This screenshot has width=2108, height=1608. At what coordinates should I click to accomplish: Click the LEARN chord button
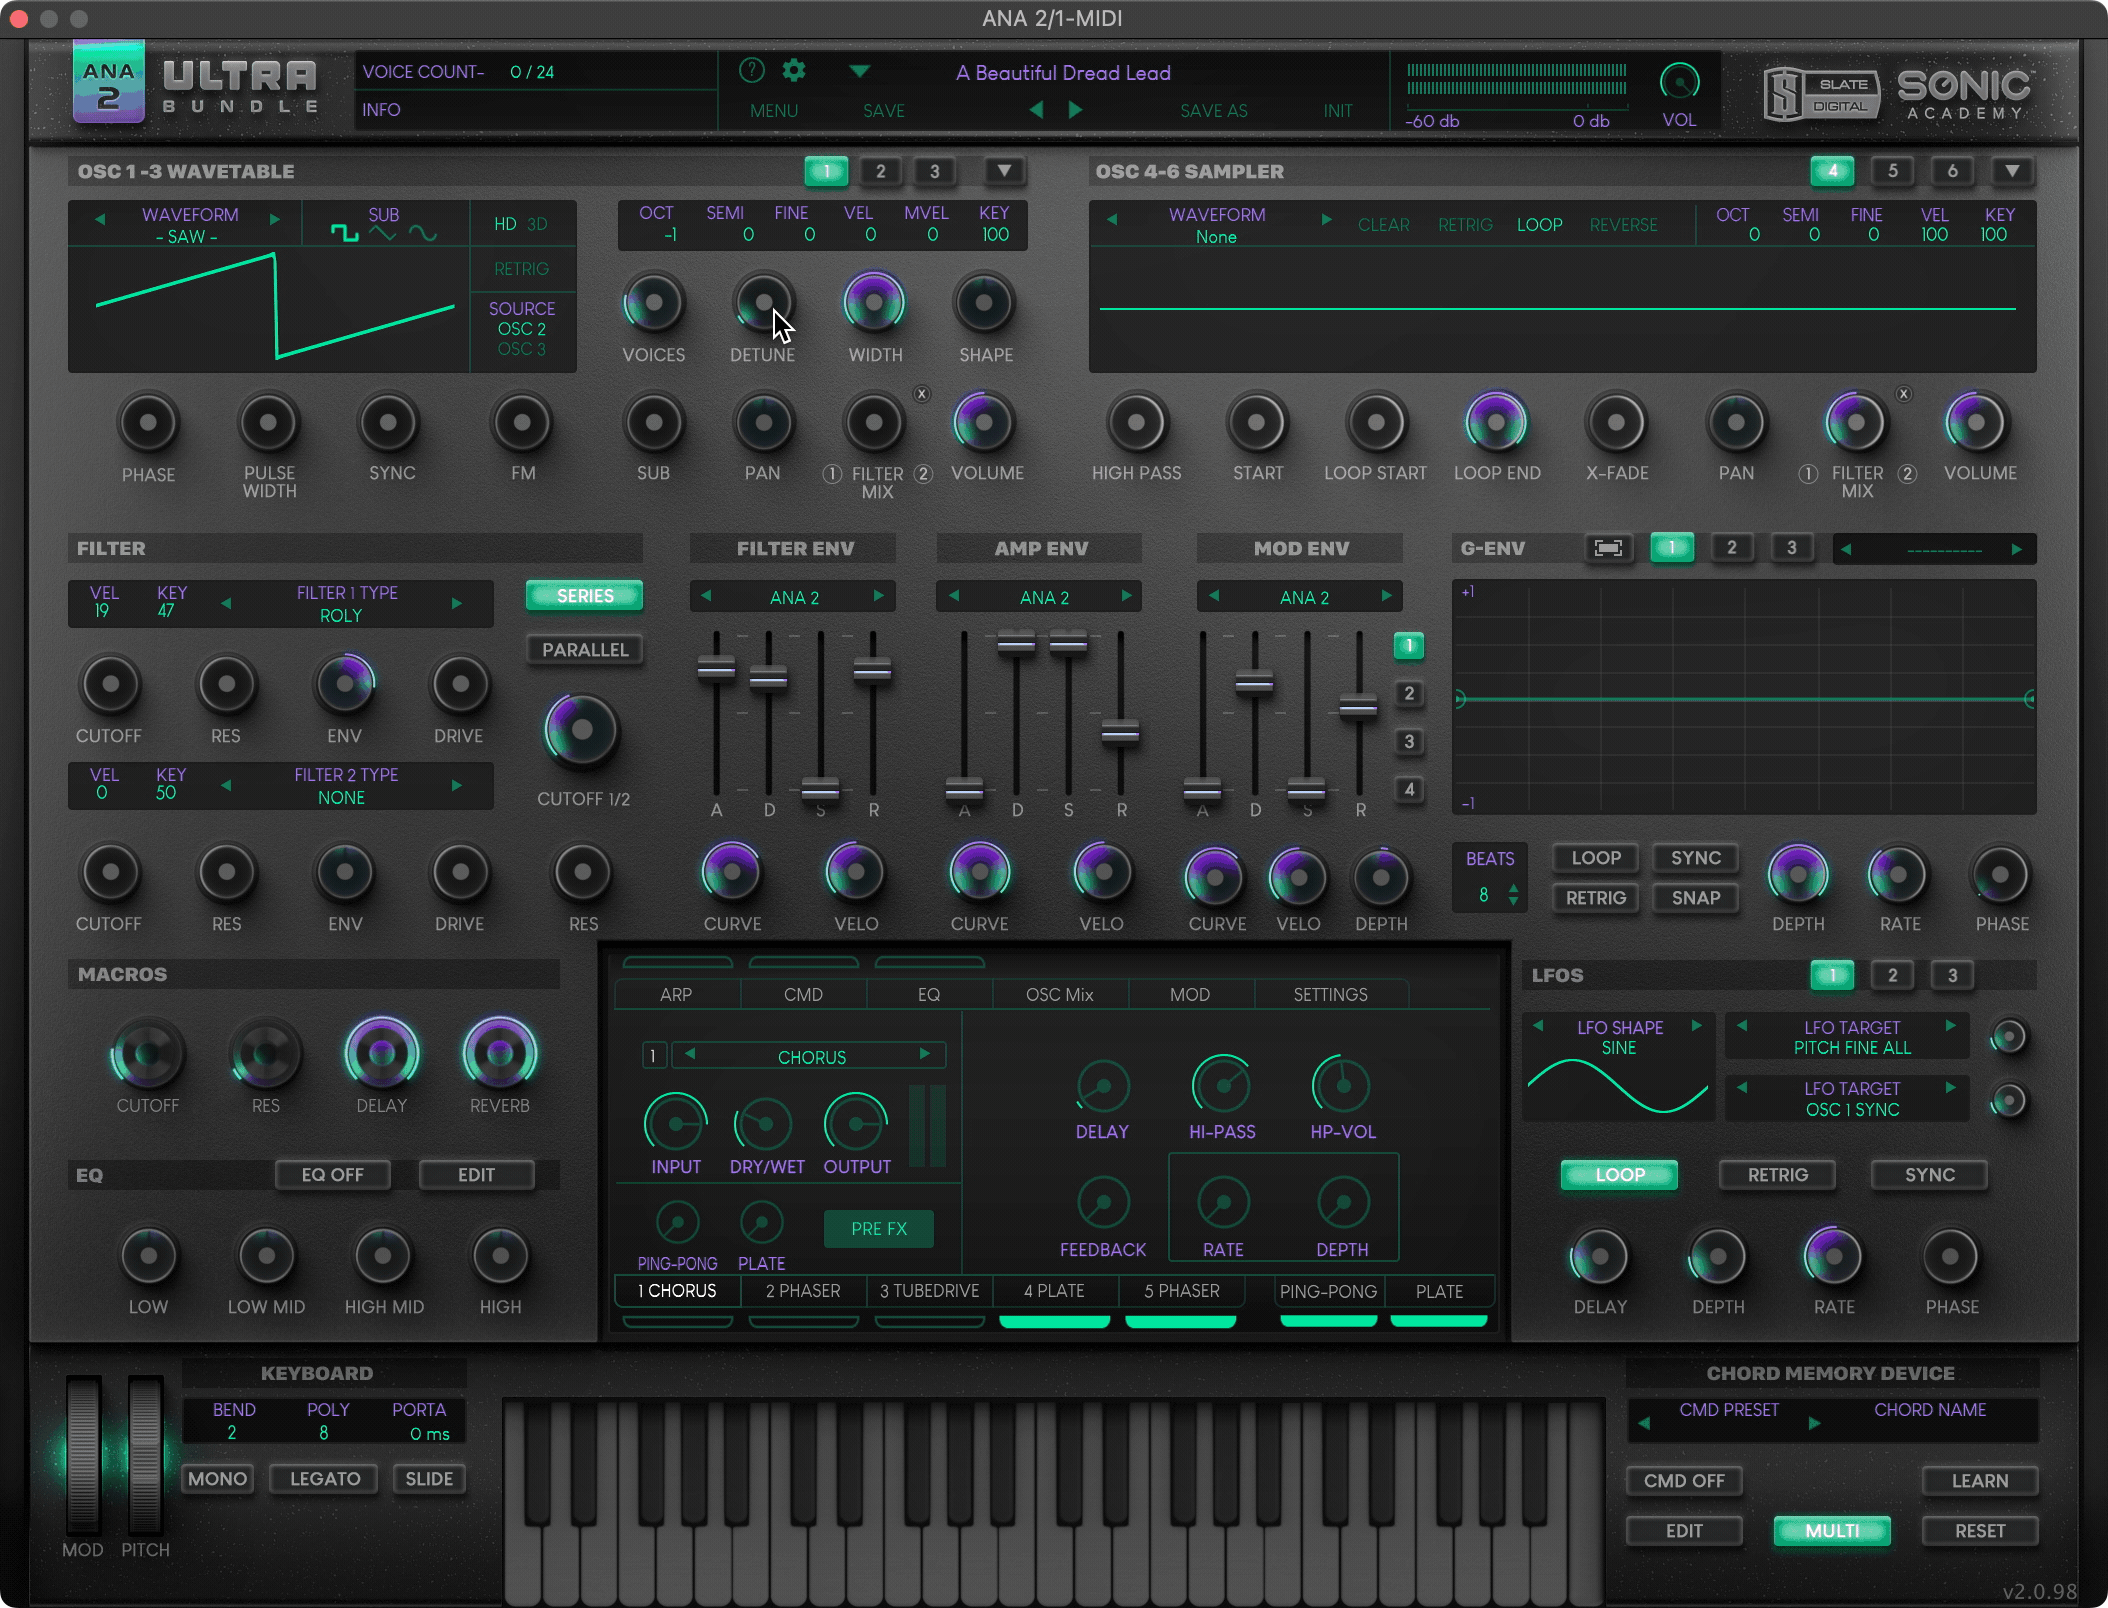(x=1979, y=1481)
